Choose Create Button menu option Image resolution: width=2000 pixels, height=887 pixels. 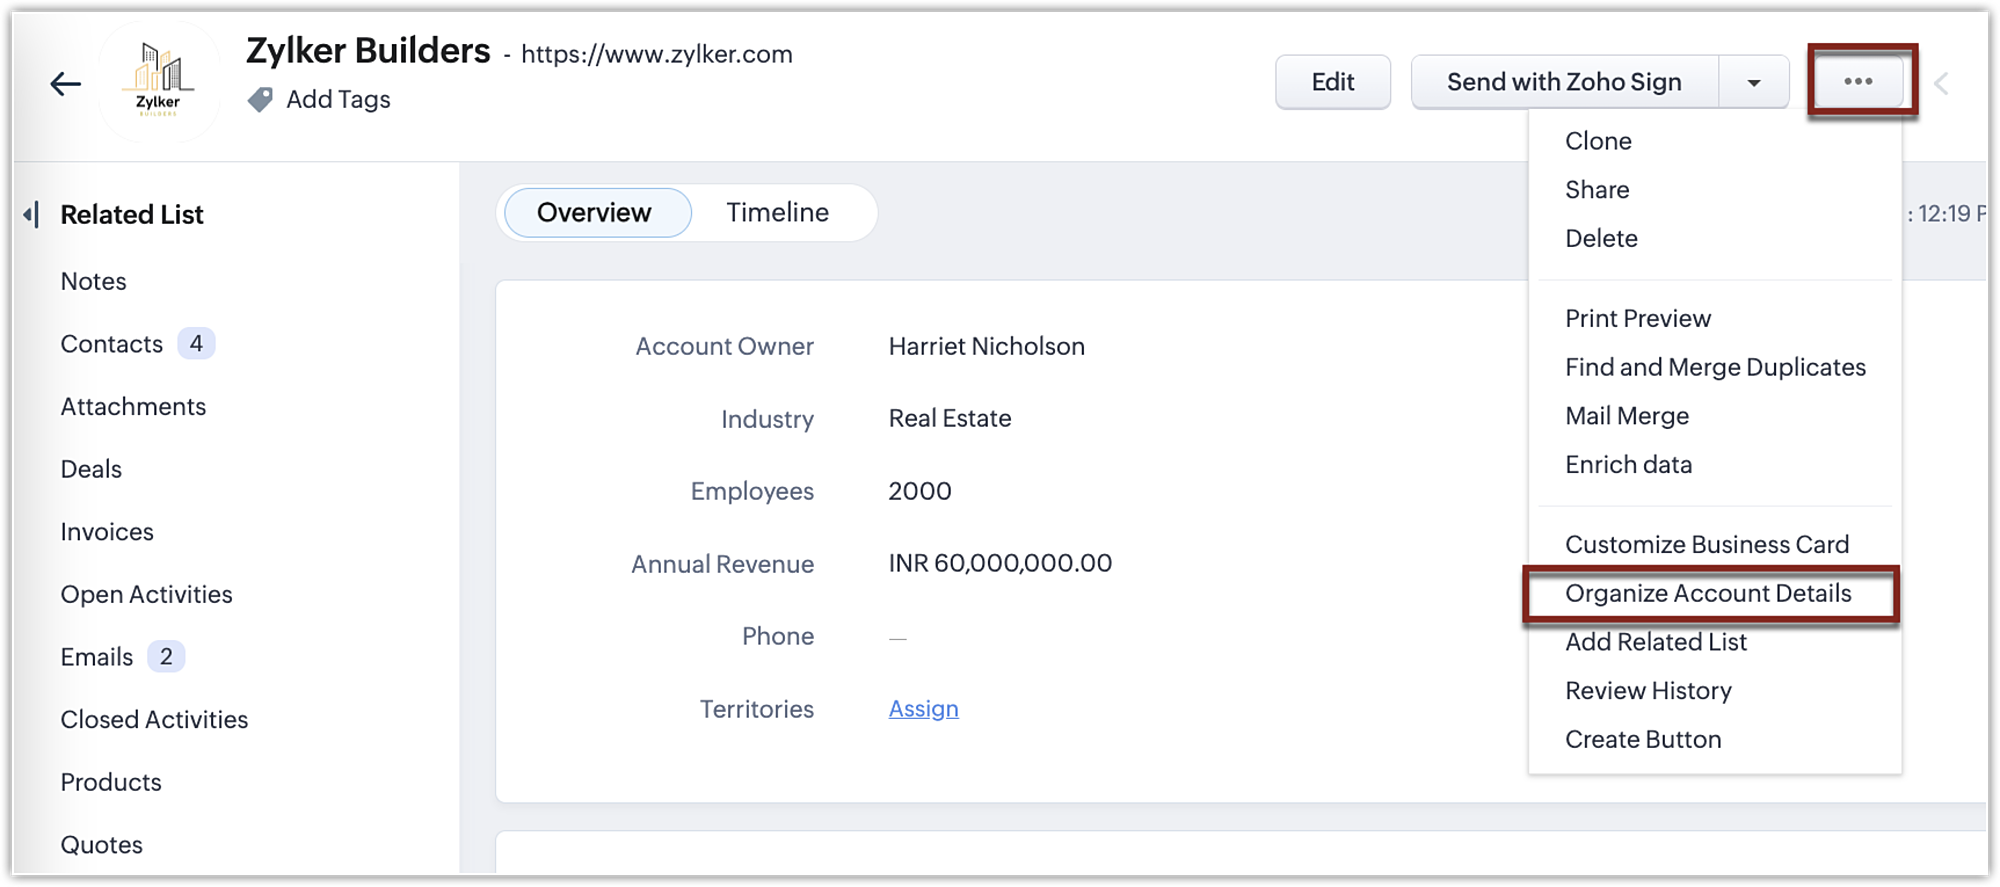(x=1643, y=740)
